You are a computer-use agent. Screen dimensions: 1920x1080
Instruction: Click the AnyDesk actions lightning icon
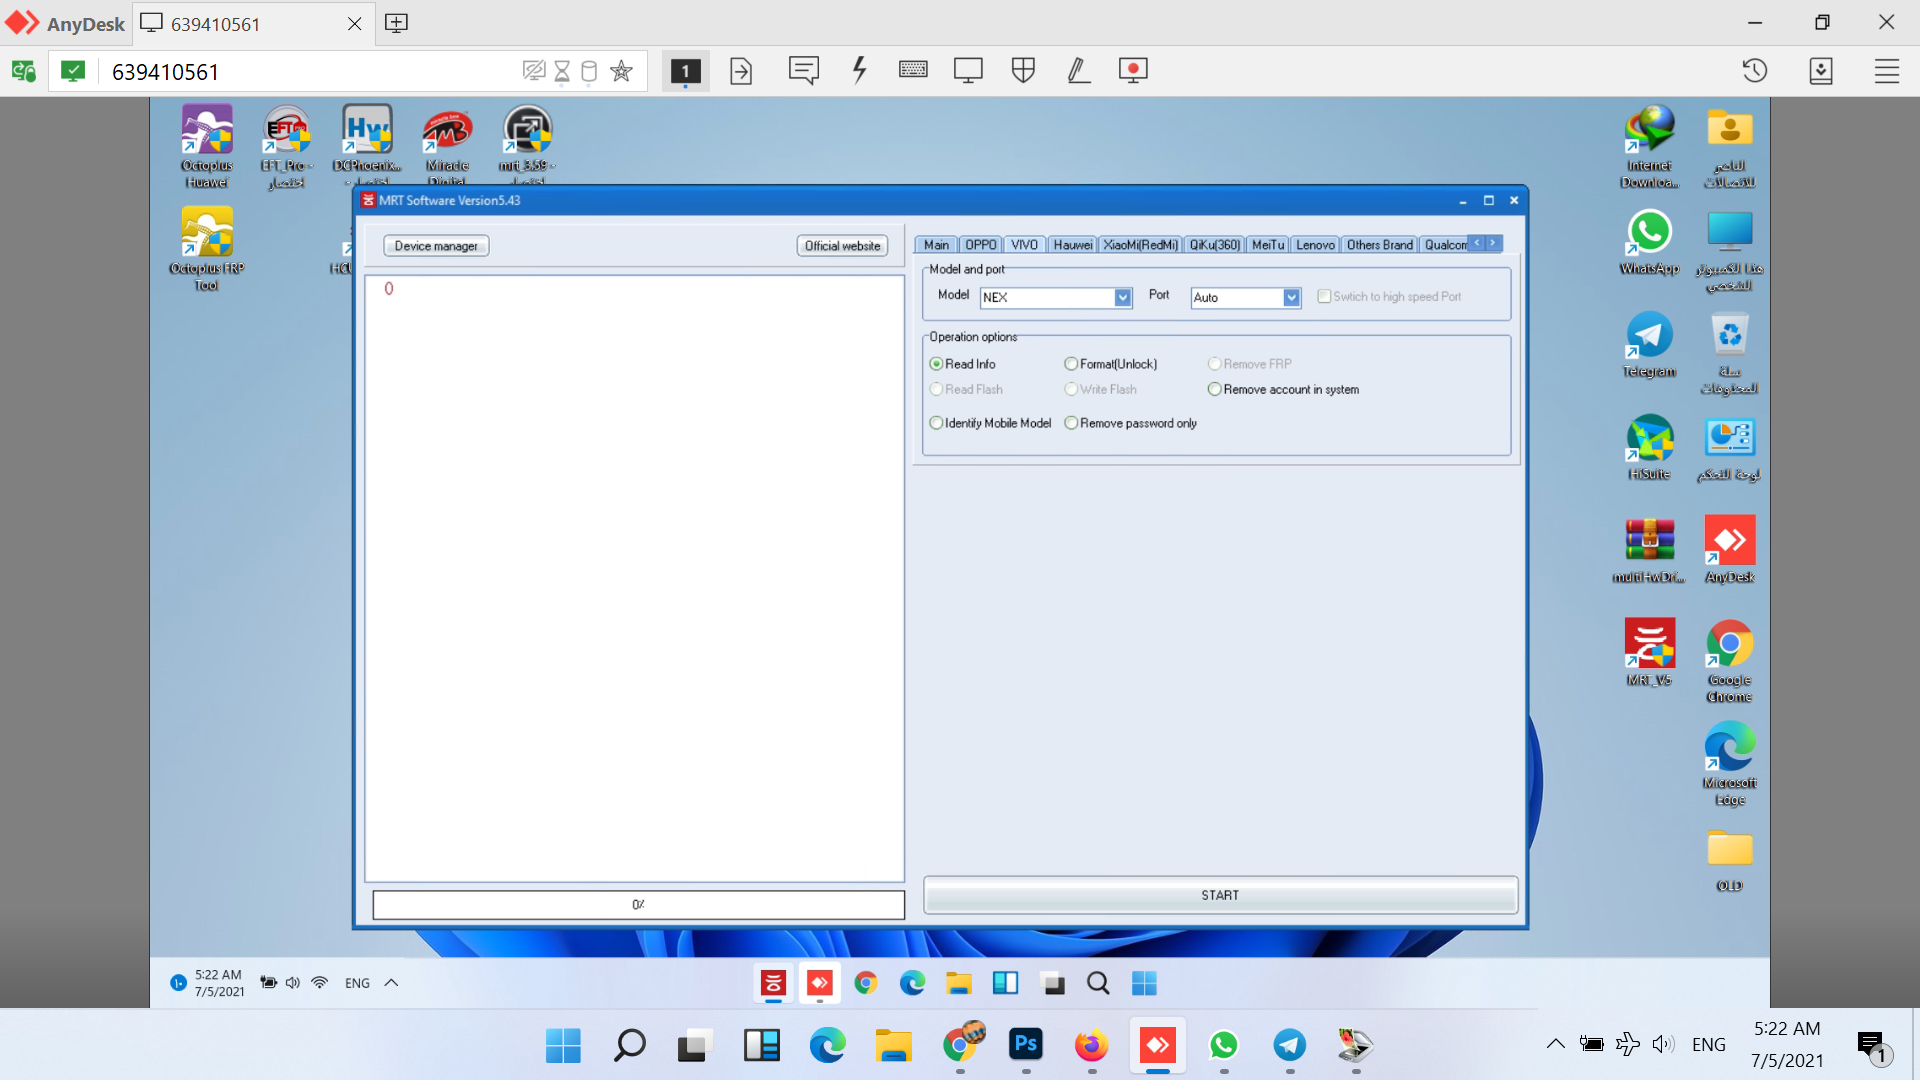pyautogui.click(x=859, y=70)
